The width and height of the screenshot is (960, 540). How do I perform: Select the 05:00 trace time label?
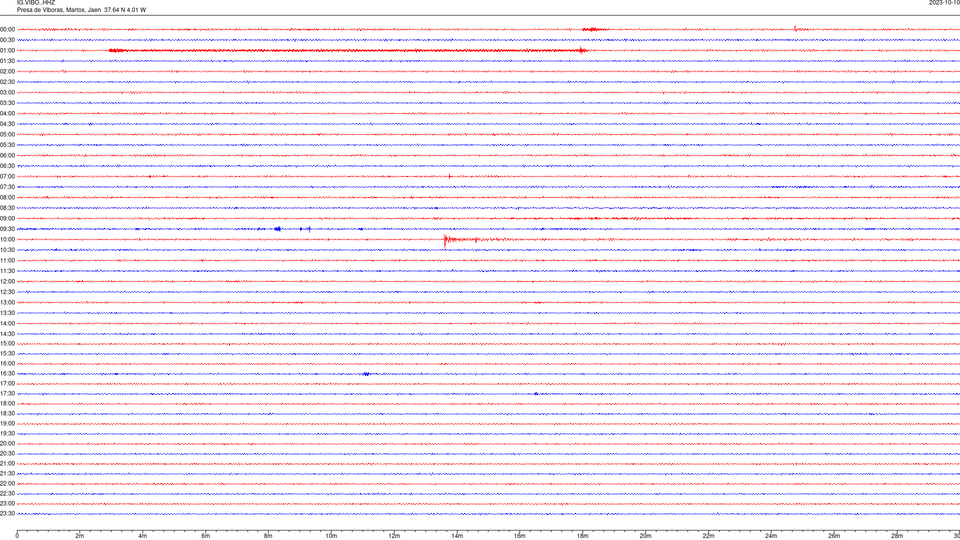coord(7,135)
